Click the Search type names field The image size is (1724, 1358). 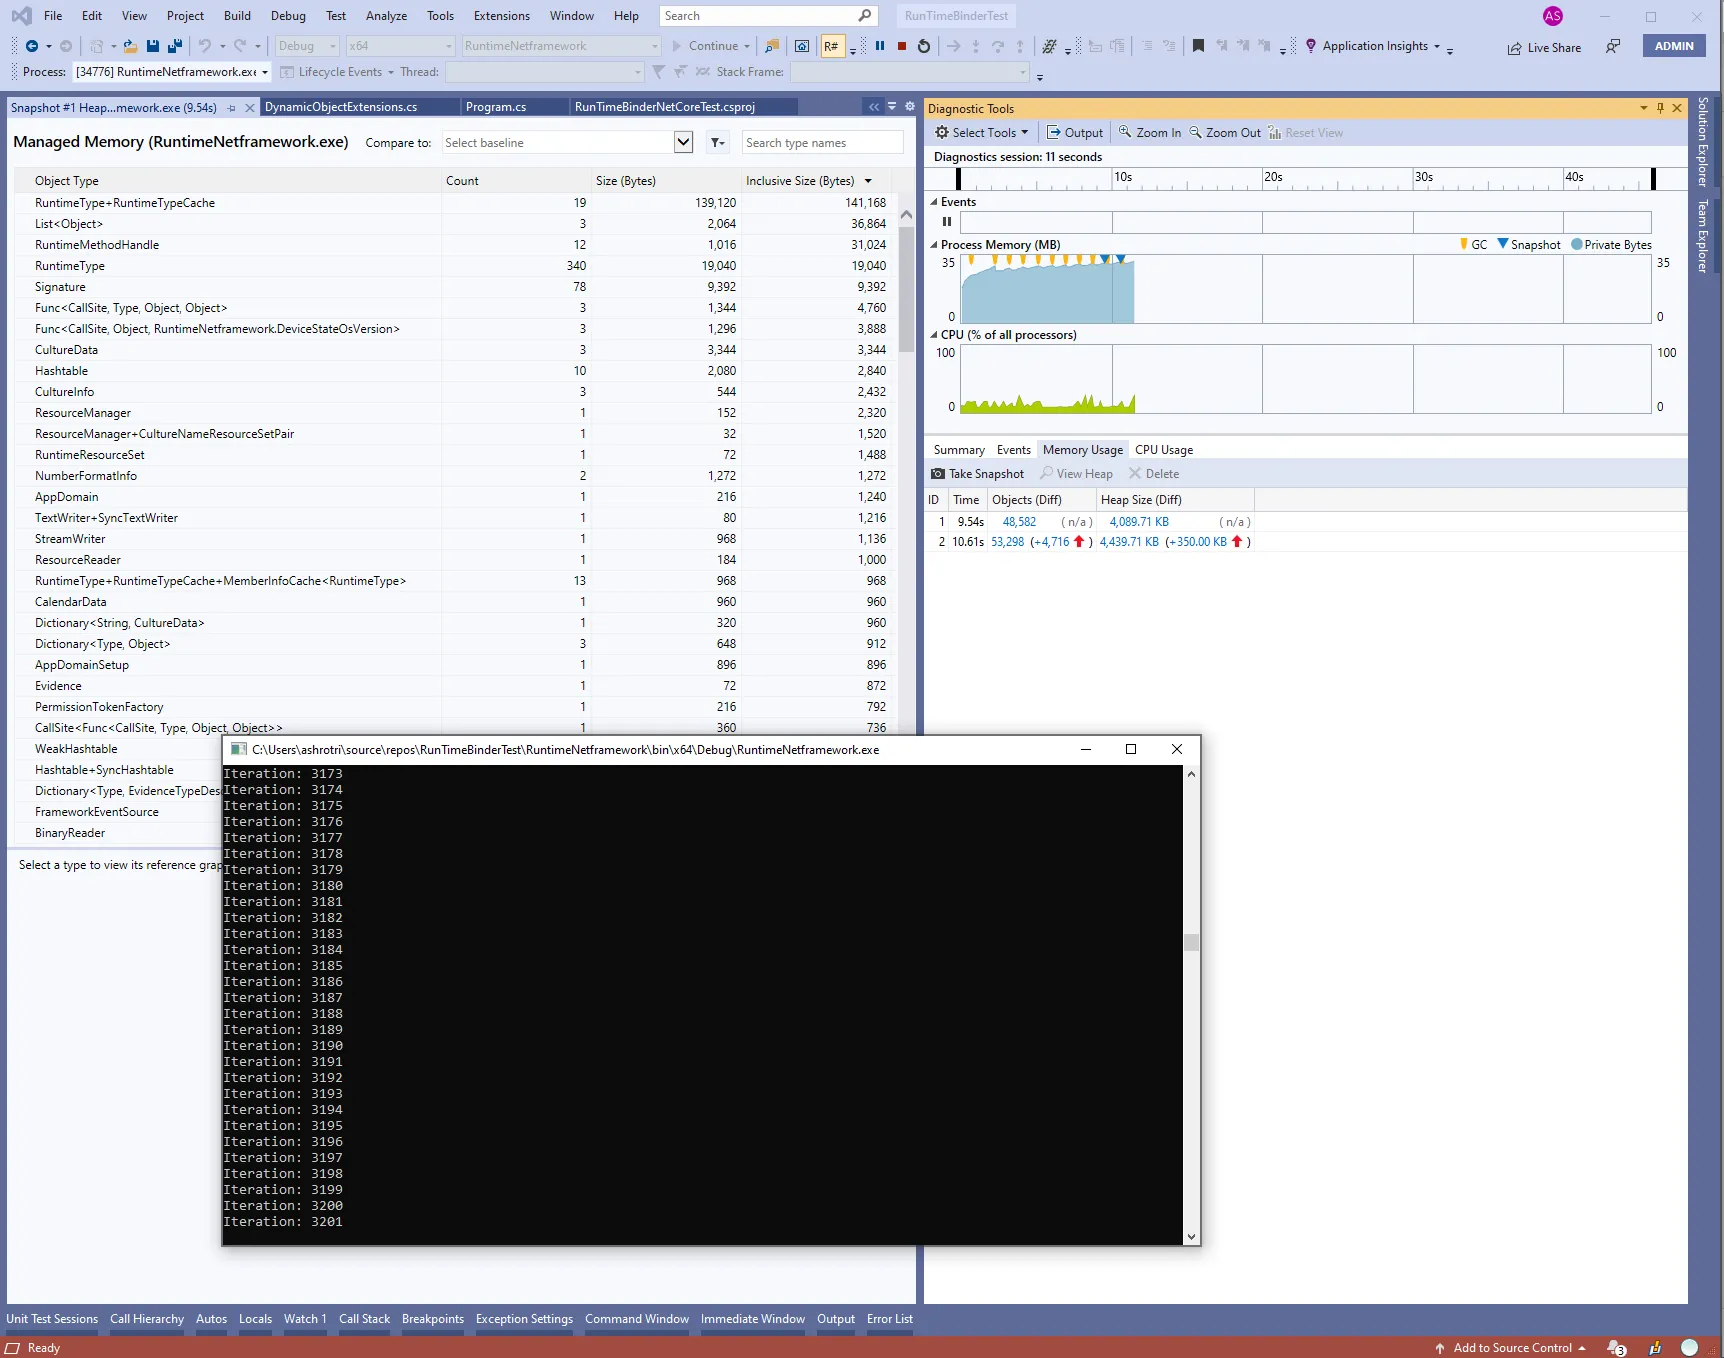click(821, 143)
